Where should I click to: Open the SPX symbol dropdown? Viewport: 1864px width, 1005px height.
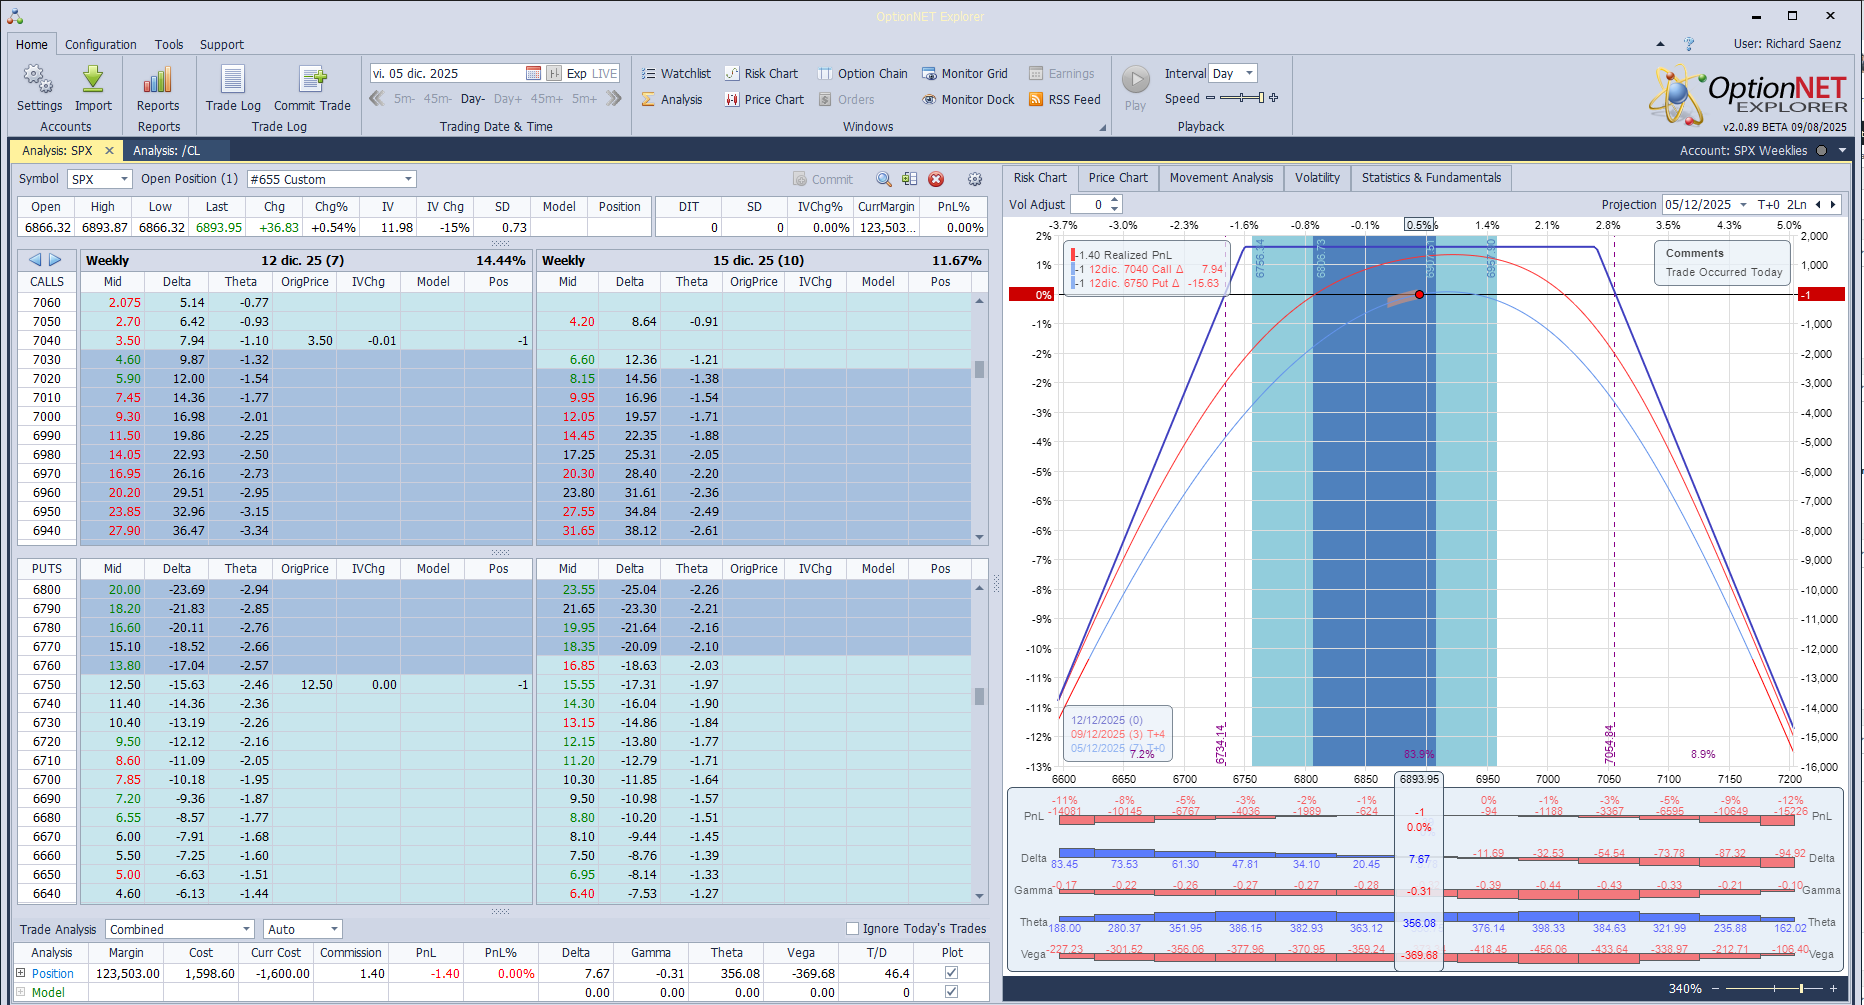click(124, 179)
